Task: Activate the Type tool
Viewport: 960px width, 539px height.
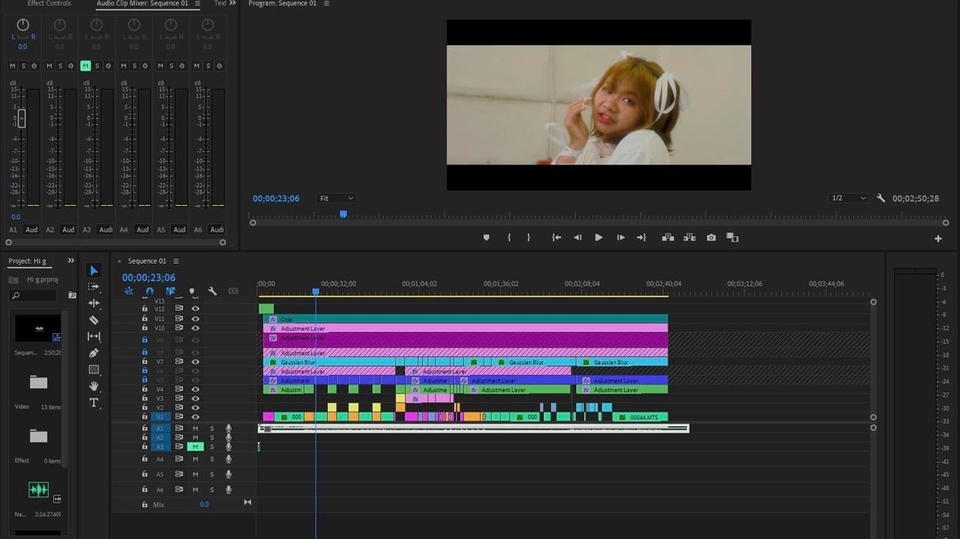Action: (x=94, y=403)
